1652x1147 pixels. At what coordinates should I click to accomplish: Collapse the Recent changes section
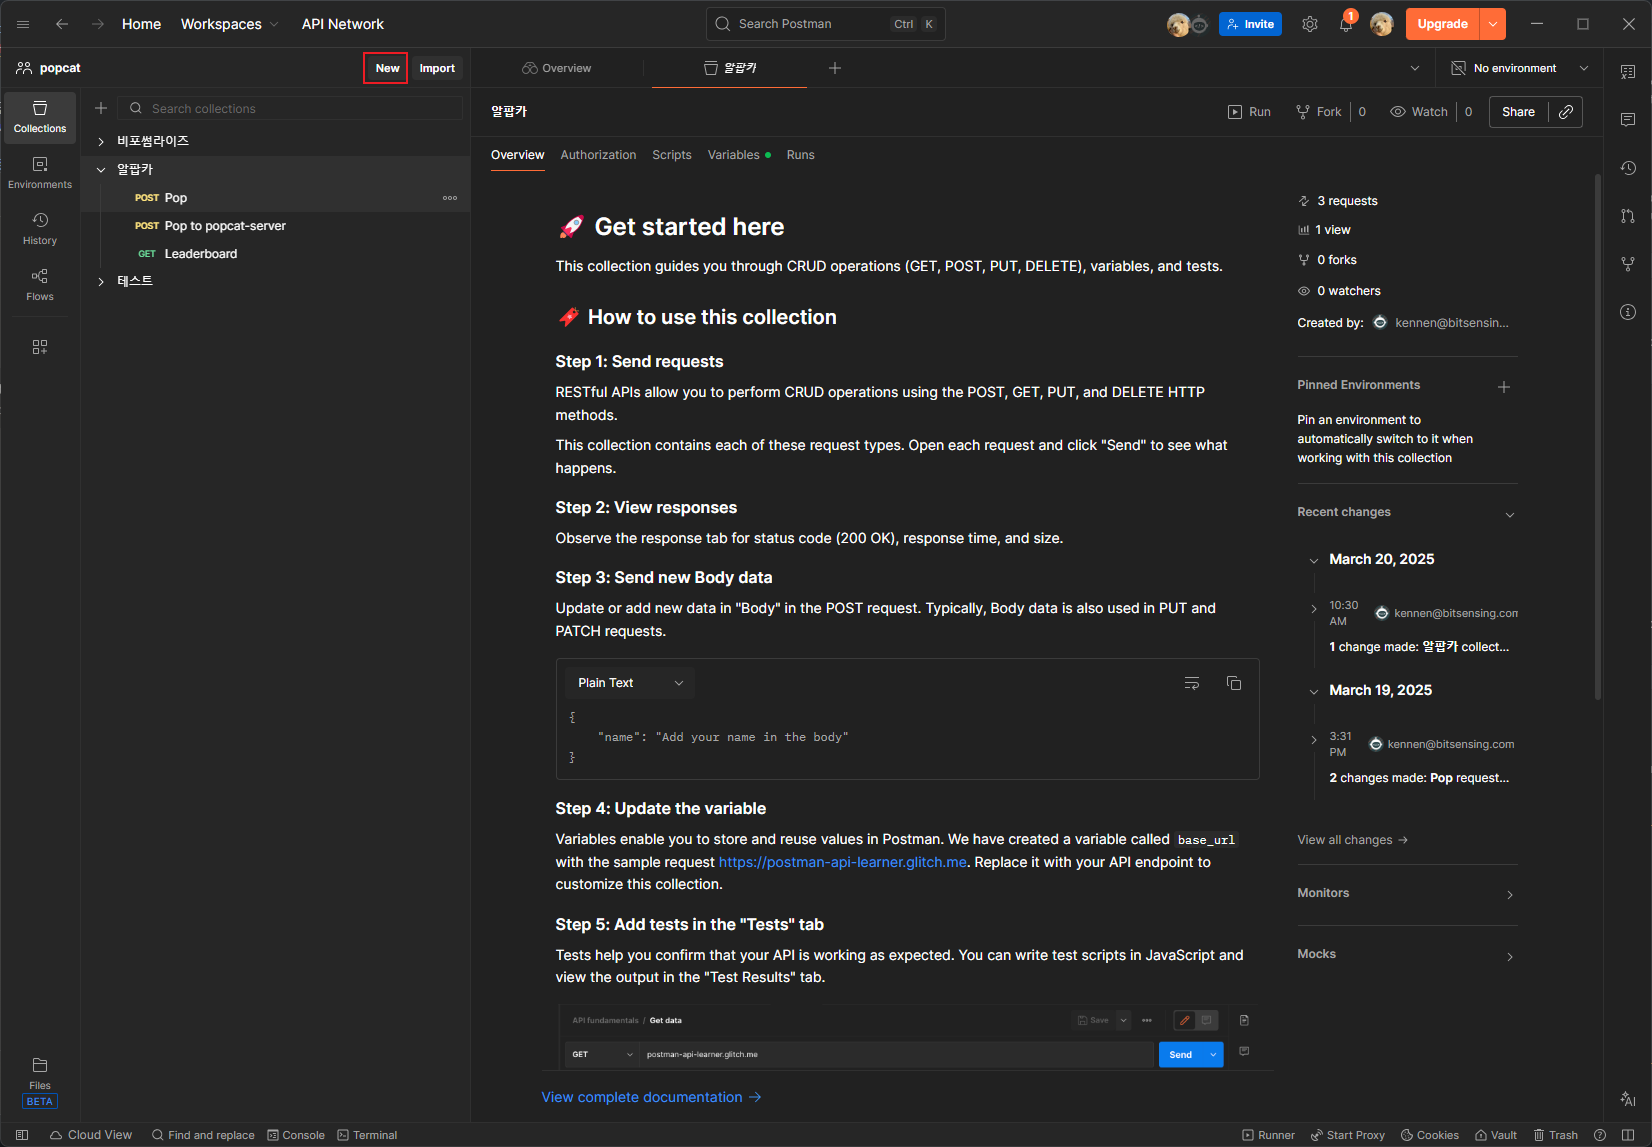coord(1510,514)
